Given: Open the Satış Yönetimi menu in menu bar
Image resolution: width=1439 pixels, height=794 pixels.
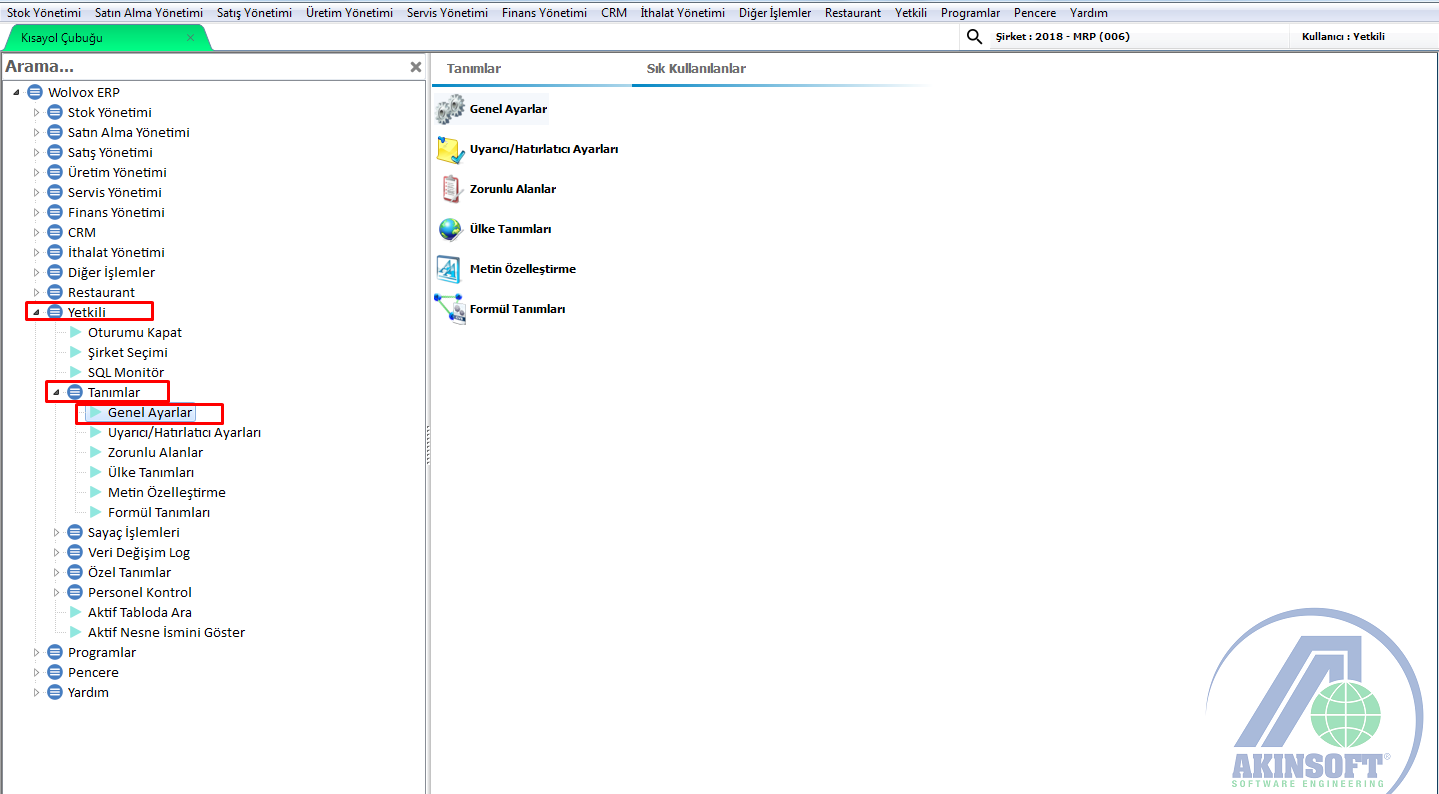Looking at the screenshot, I should [x=254, y=13].
